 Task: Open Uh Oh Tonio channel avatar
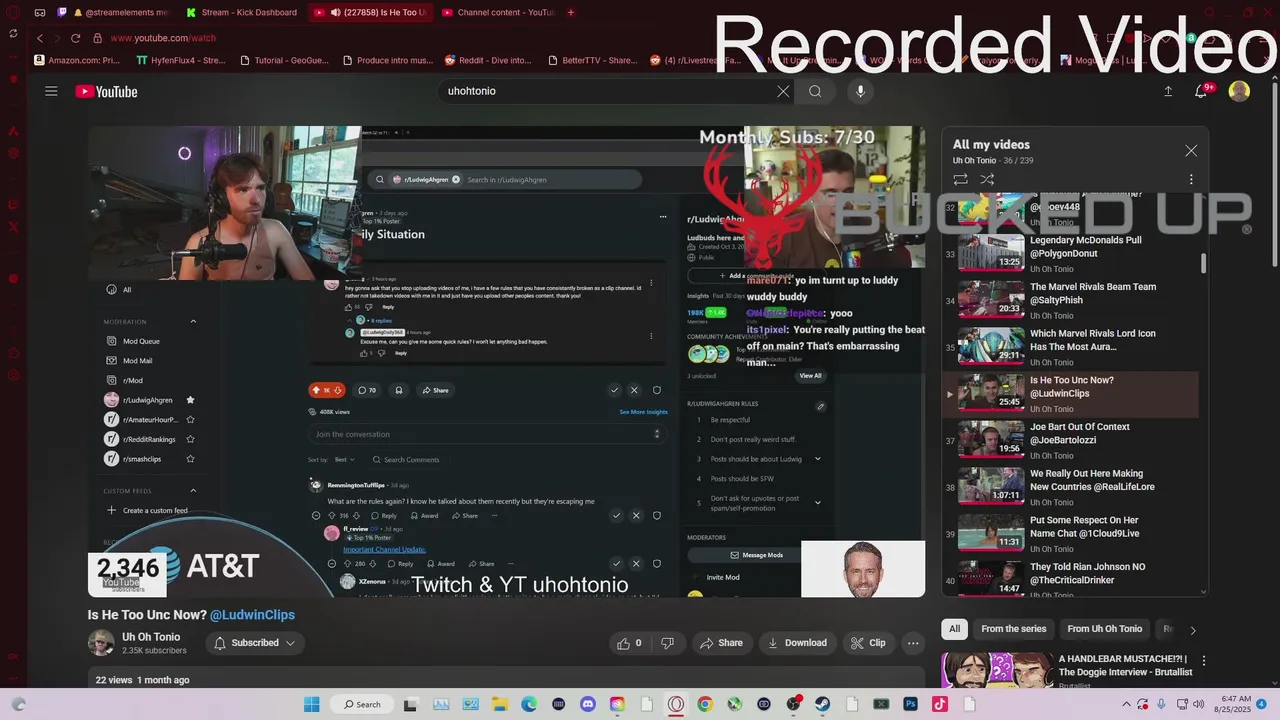[101, 643]
